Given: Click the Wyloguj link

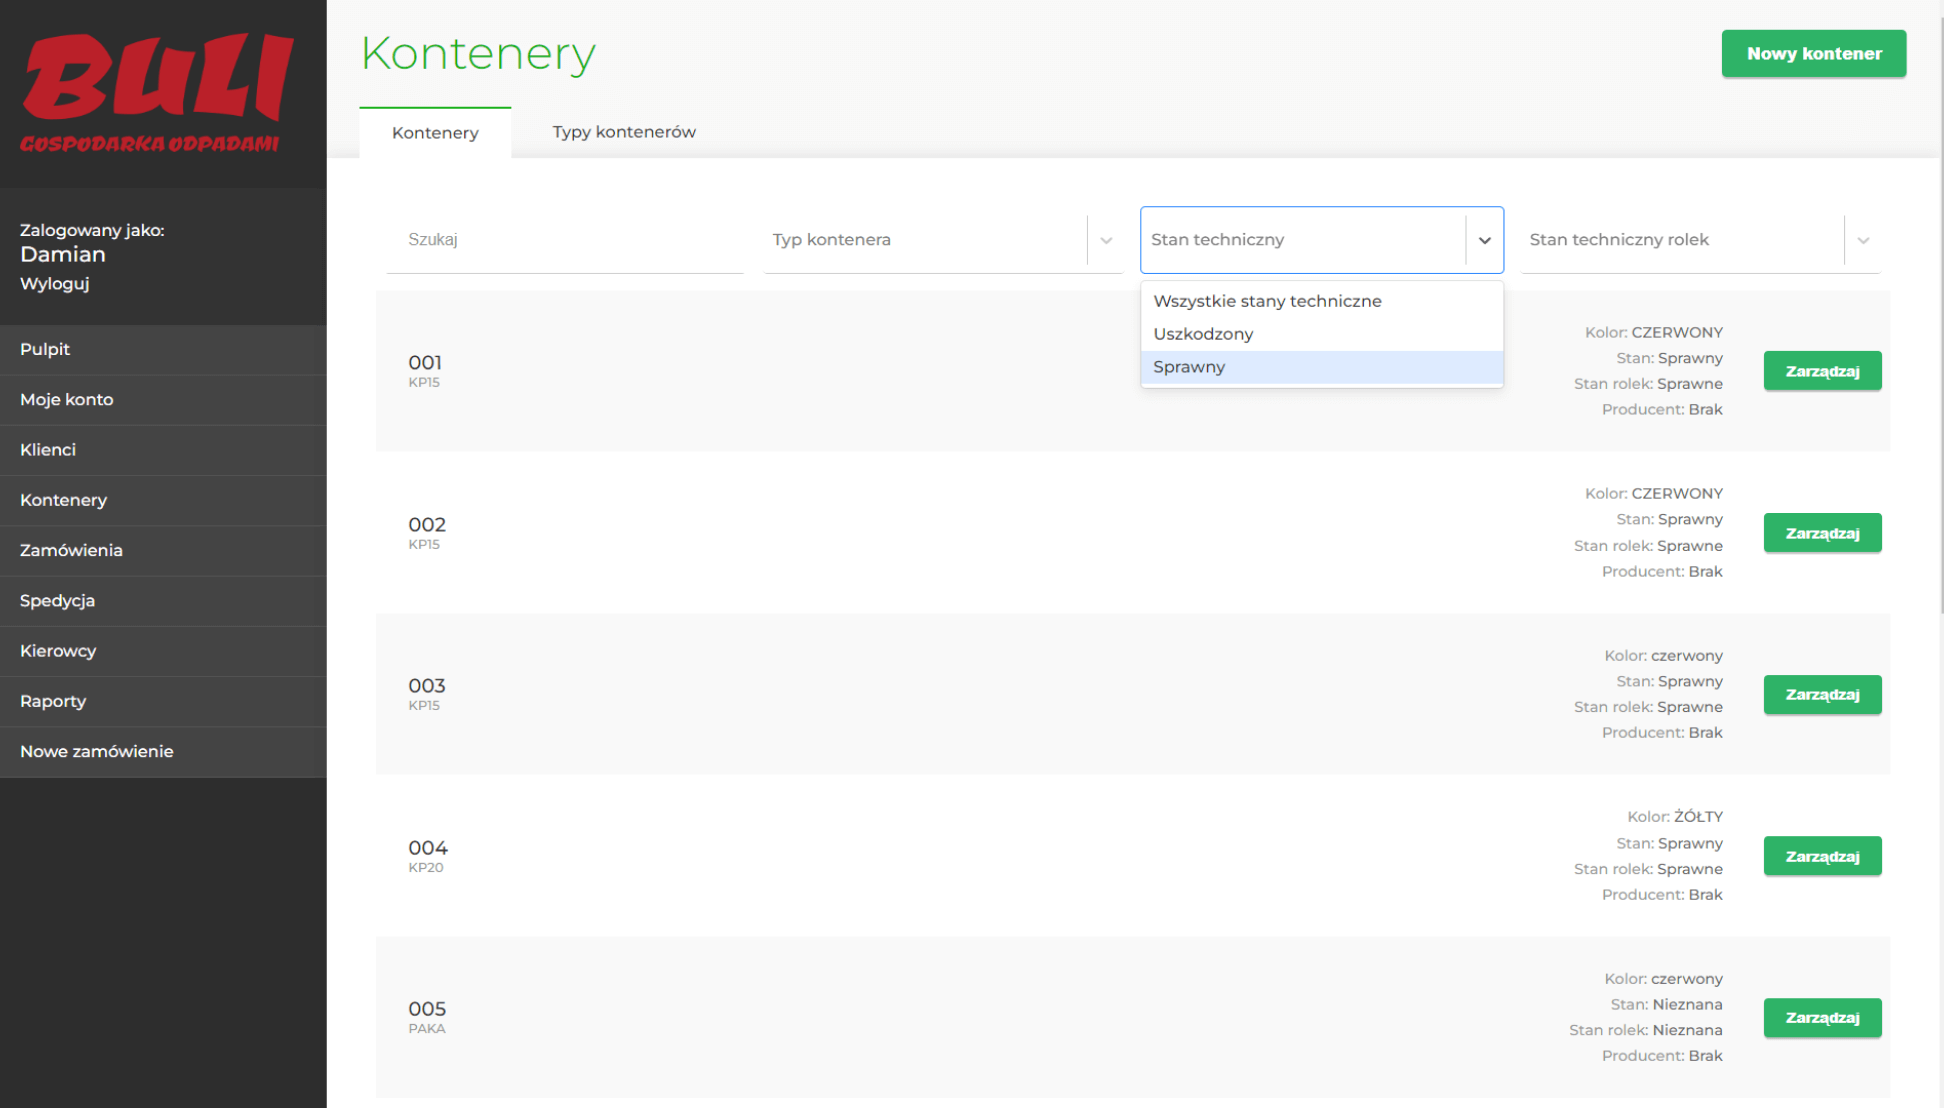Looking at the screenshot, I should pyautogui.click(x=55, y=284).
